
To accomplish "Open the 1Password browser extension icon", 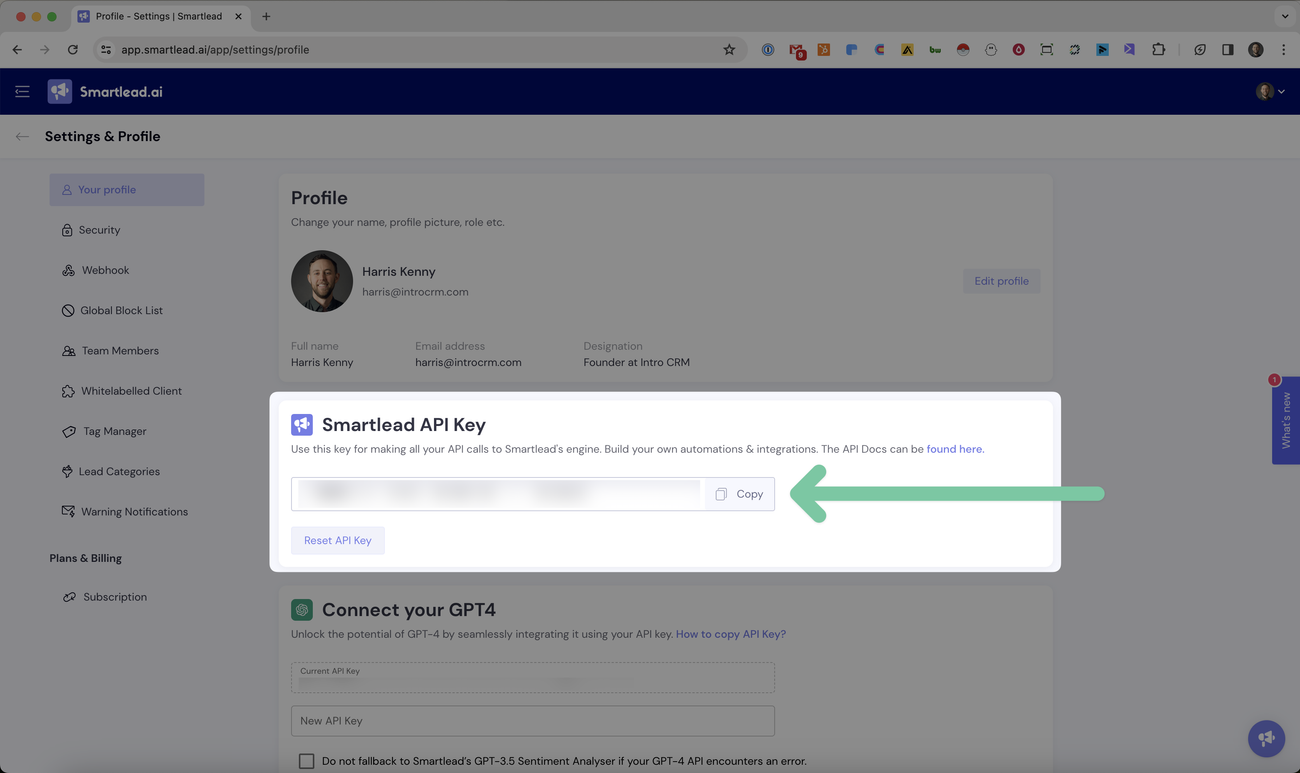I will coord(768,49).
